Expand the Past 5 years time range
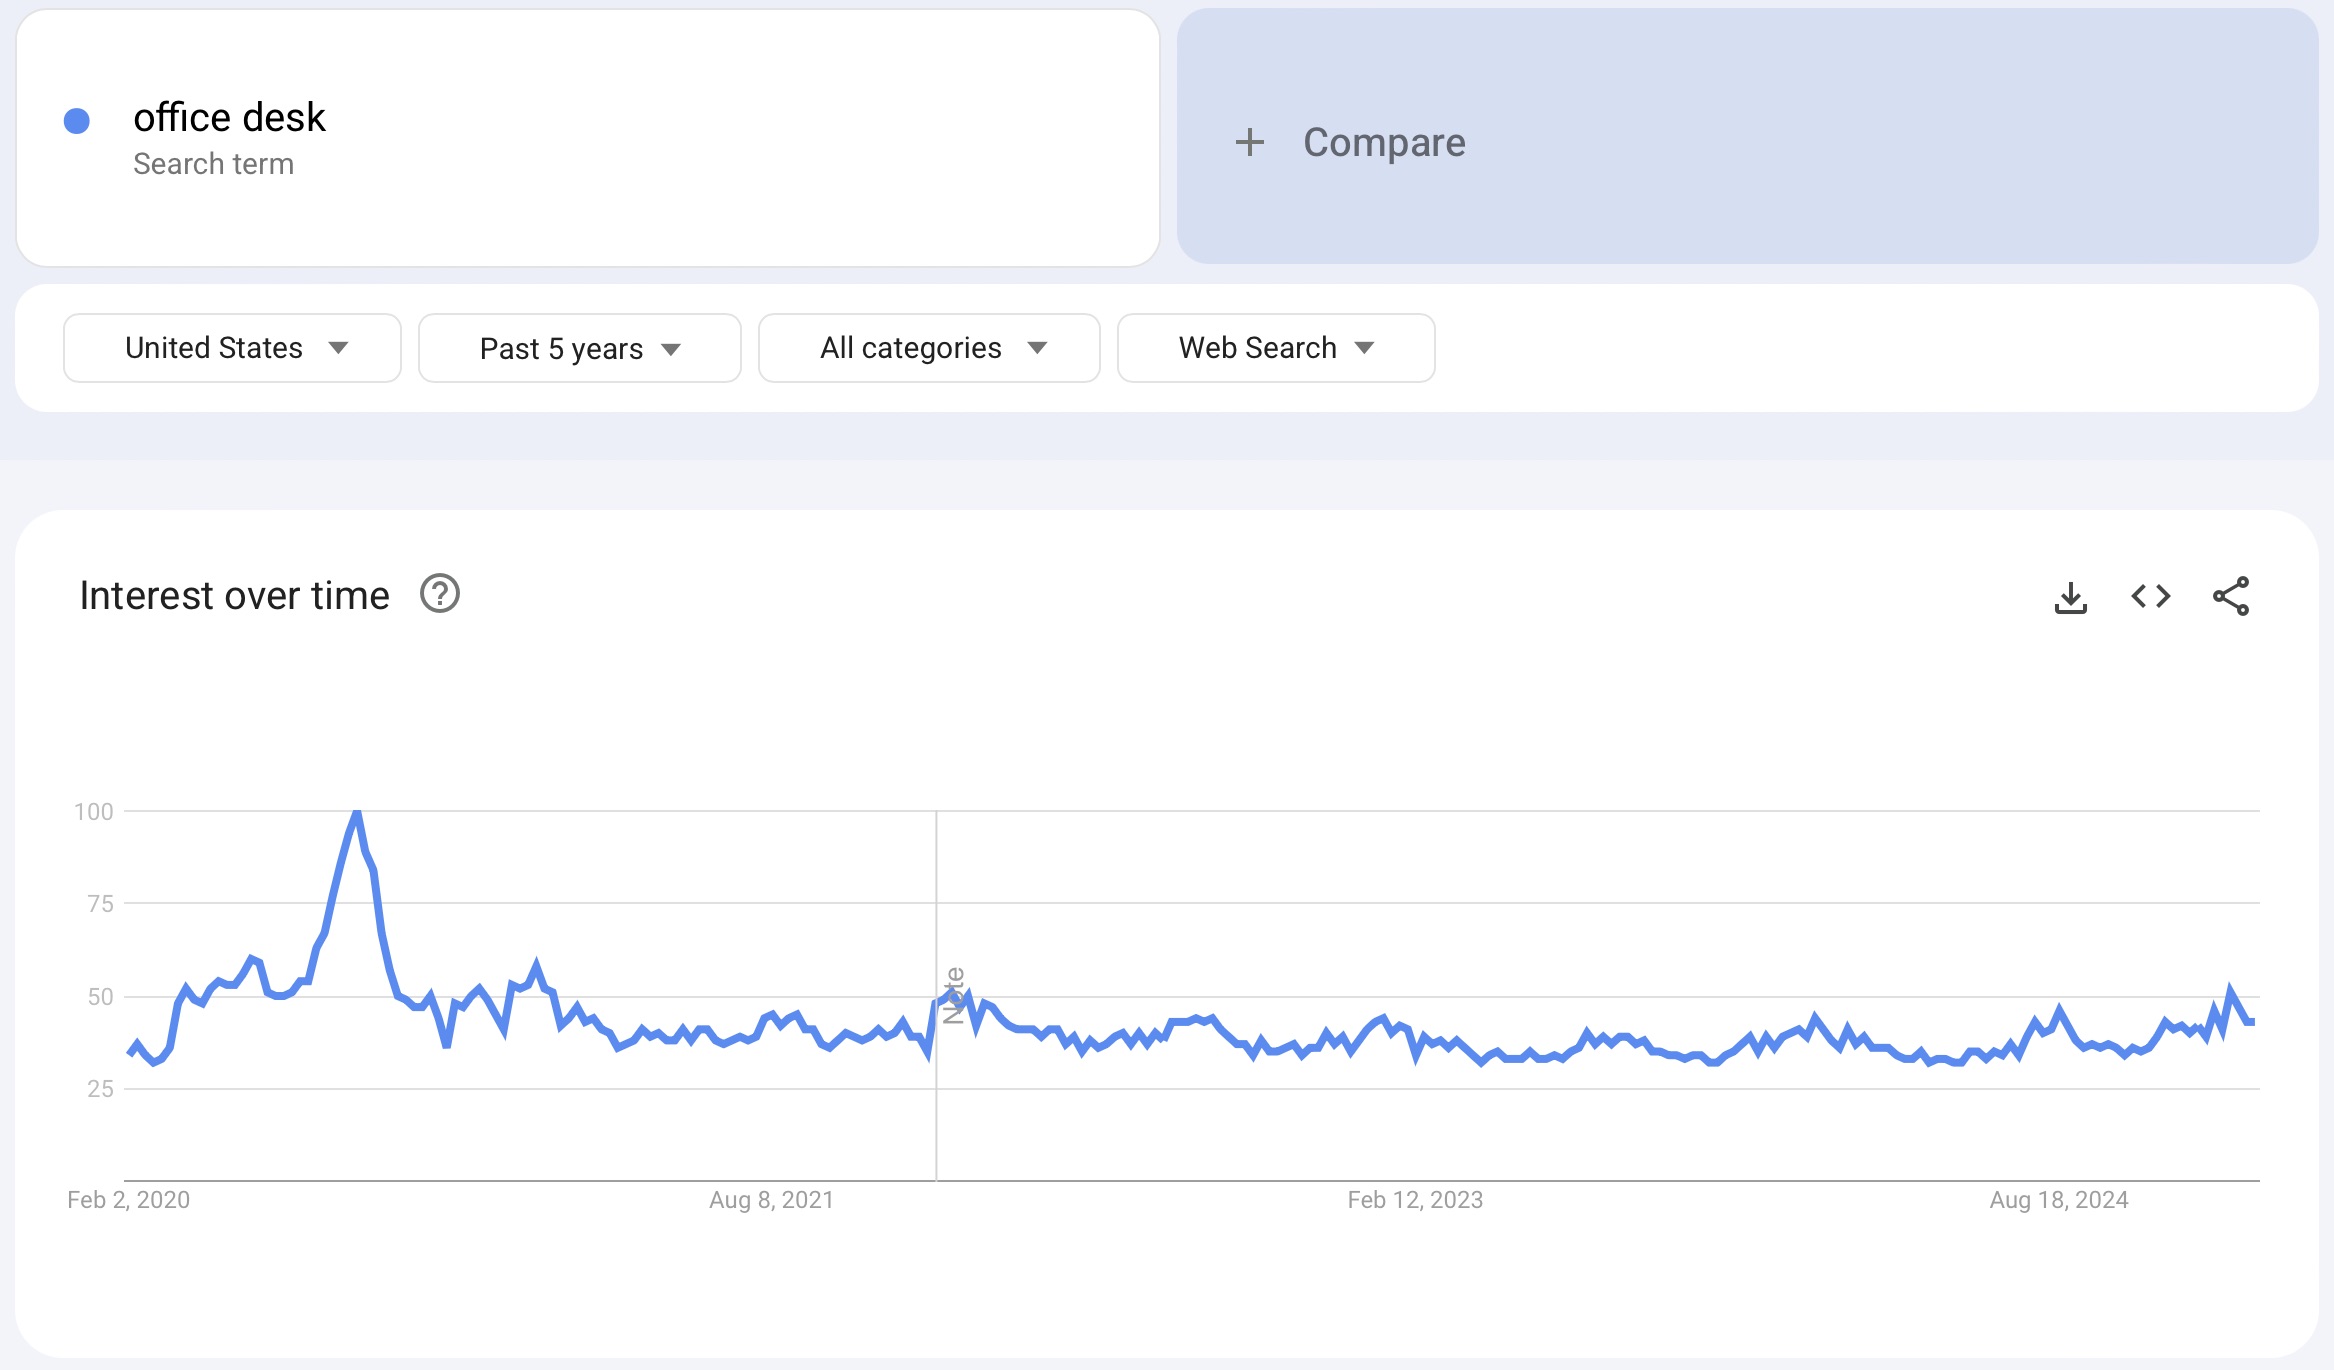This screenshot has height=1370, width=2334. 579,348
